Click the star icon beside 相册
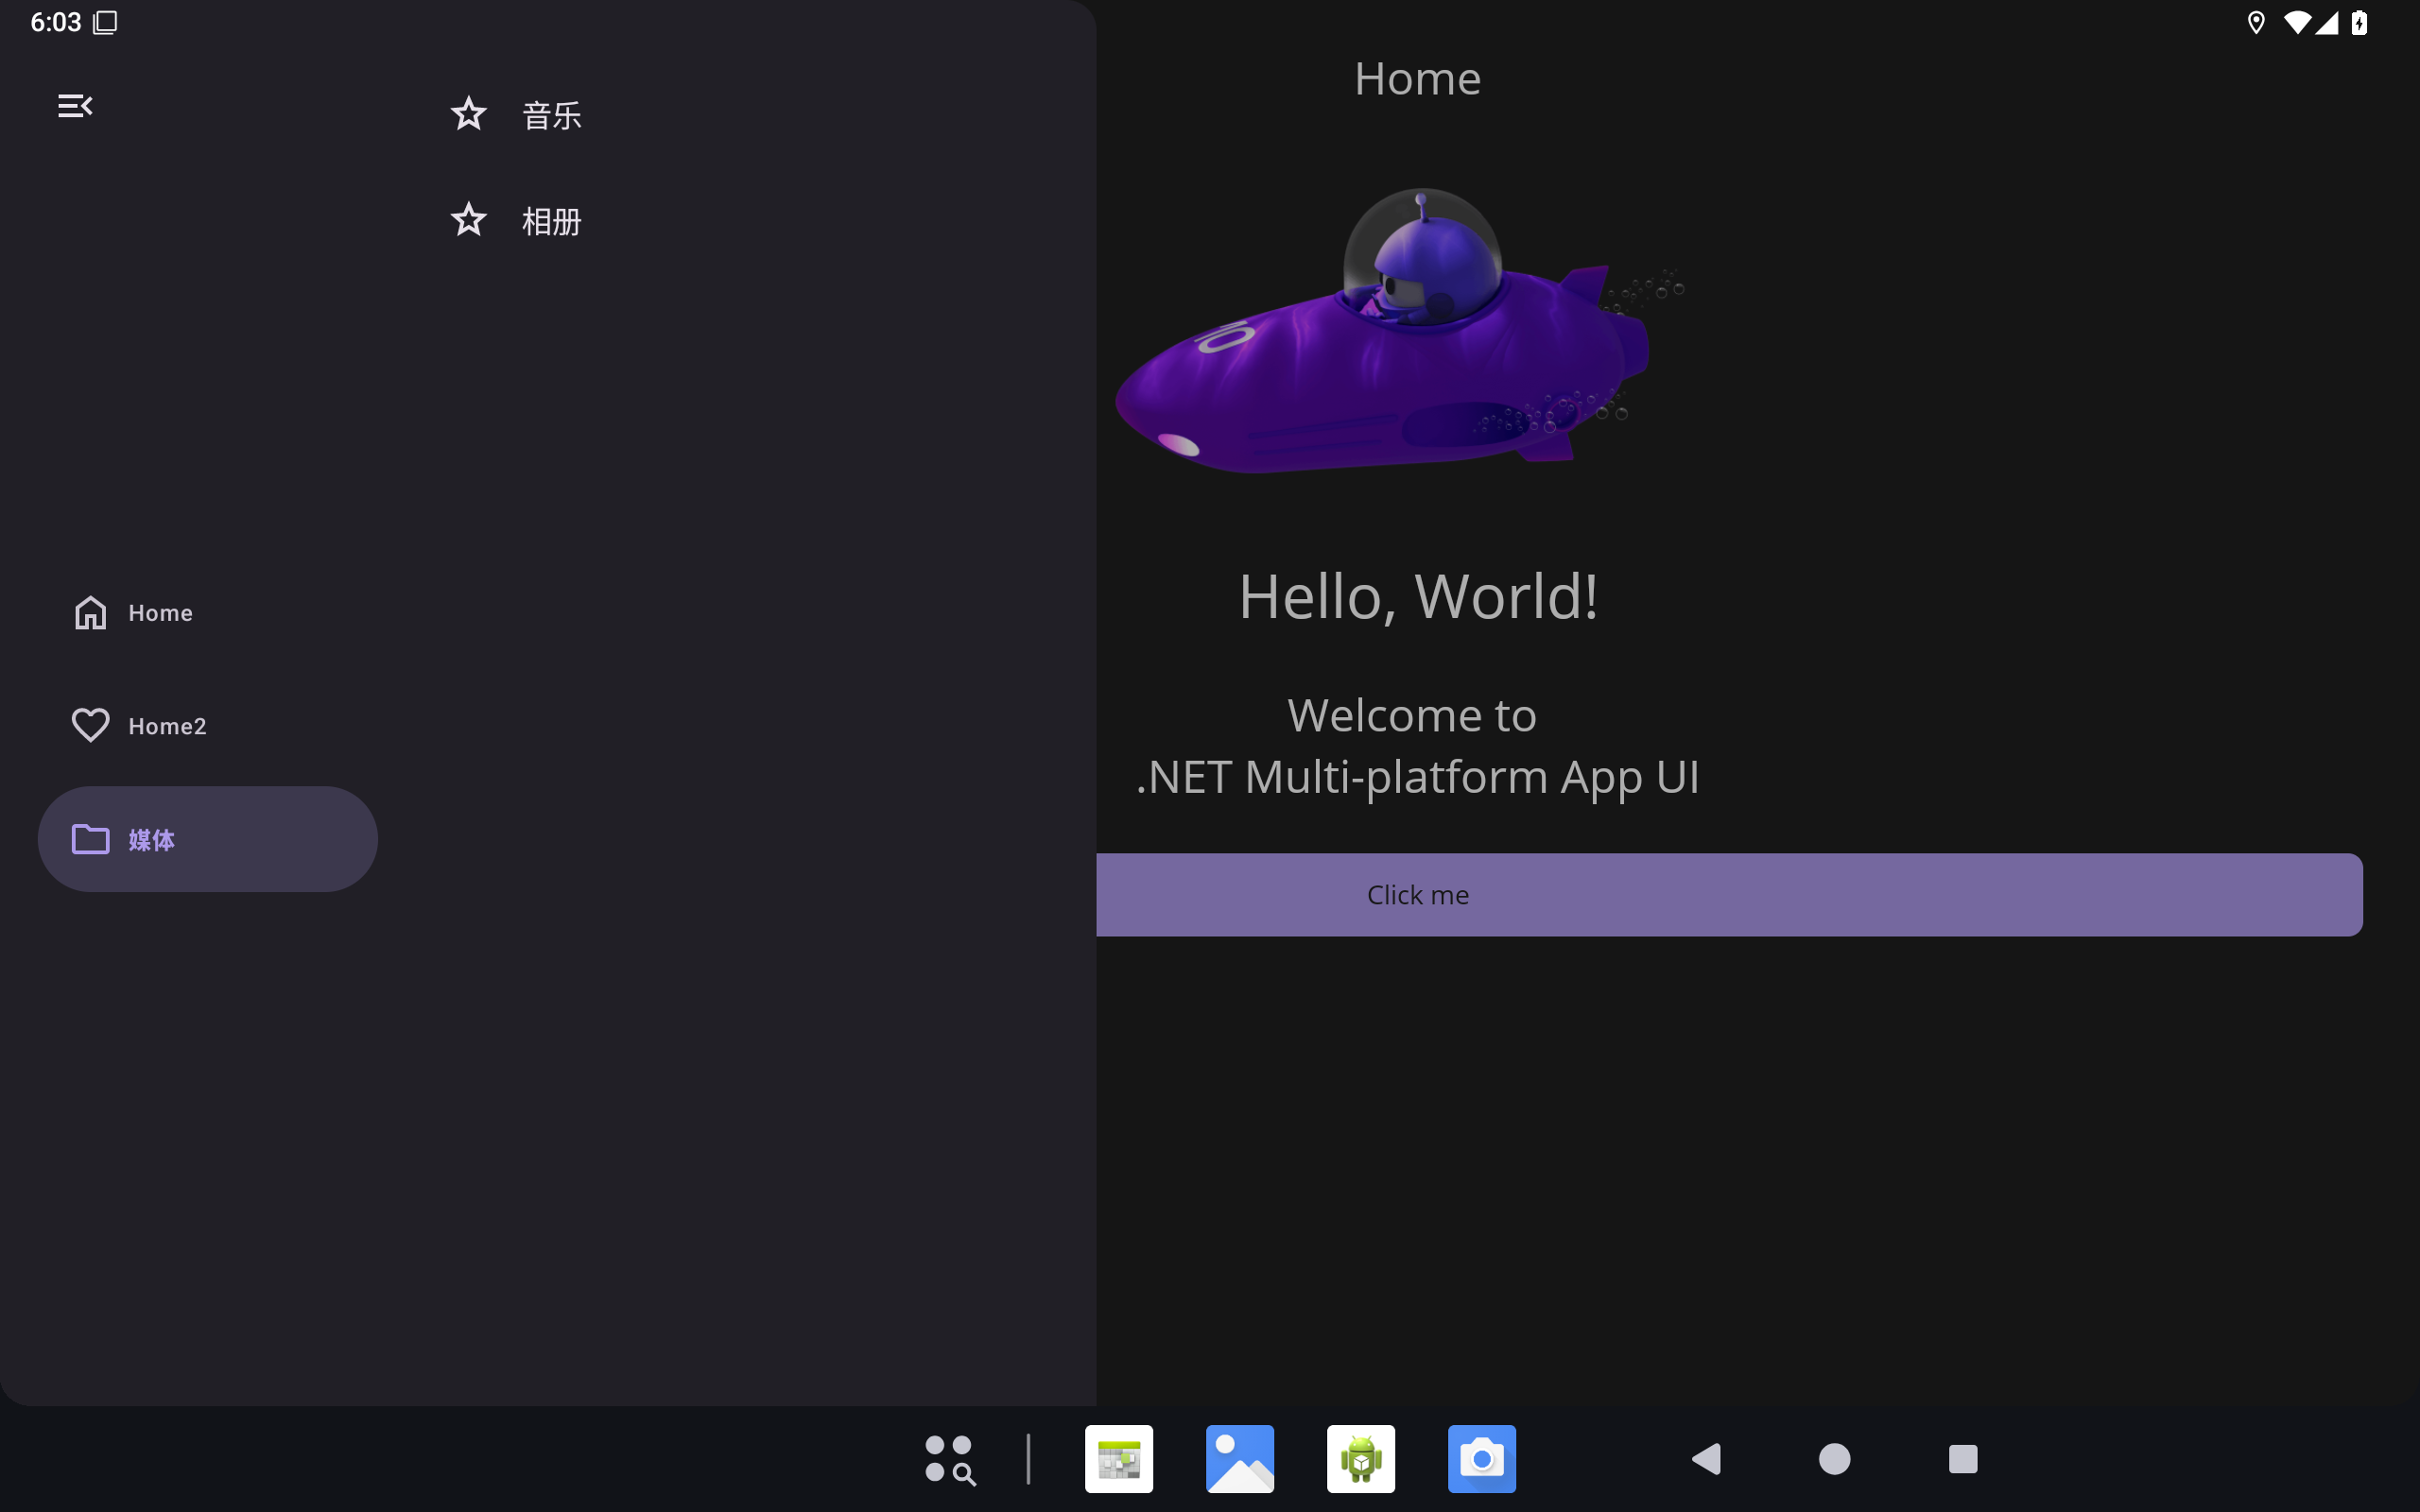 tap(468, 220)
